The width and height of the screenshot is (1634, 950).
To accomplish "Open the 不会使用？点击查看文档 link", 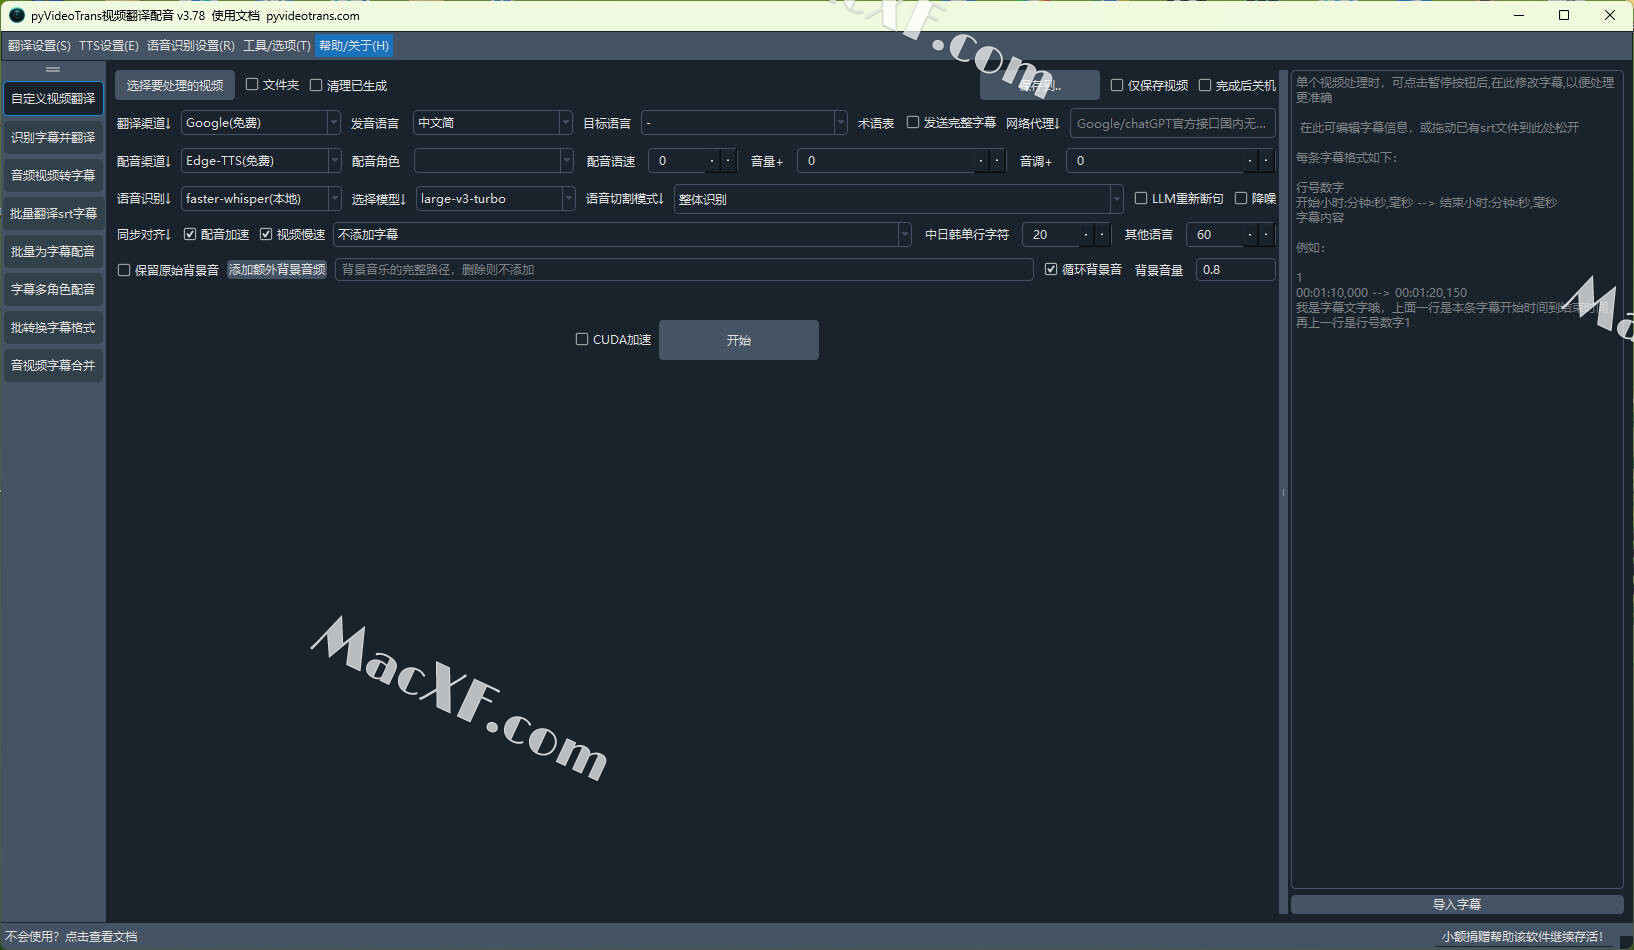I will point(71,937).
